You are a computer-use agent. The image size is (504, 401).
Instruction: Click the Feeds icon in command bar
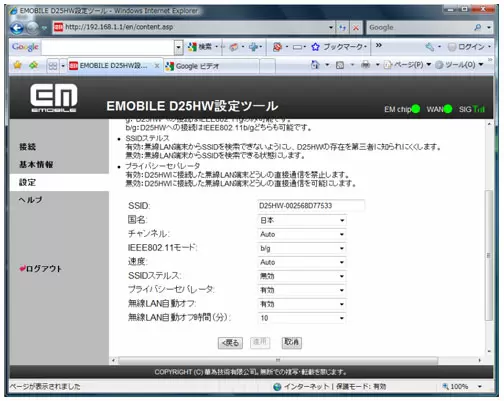click(x=340, y=65)
